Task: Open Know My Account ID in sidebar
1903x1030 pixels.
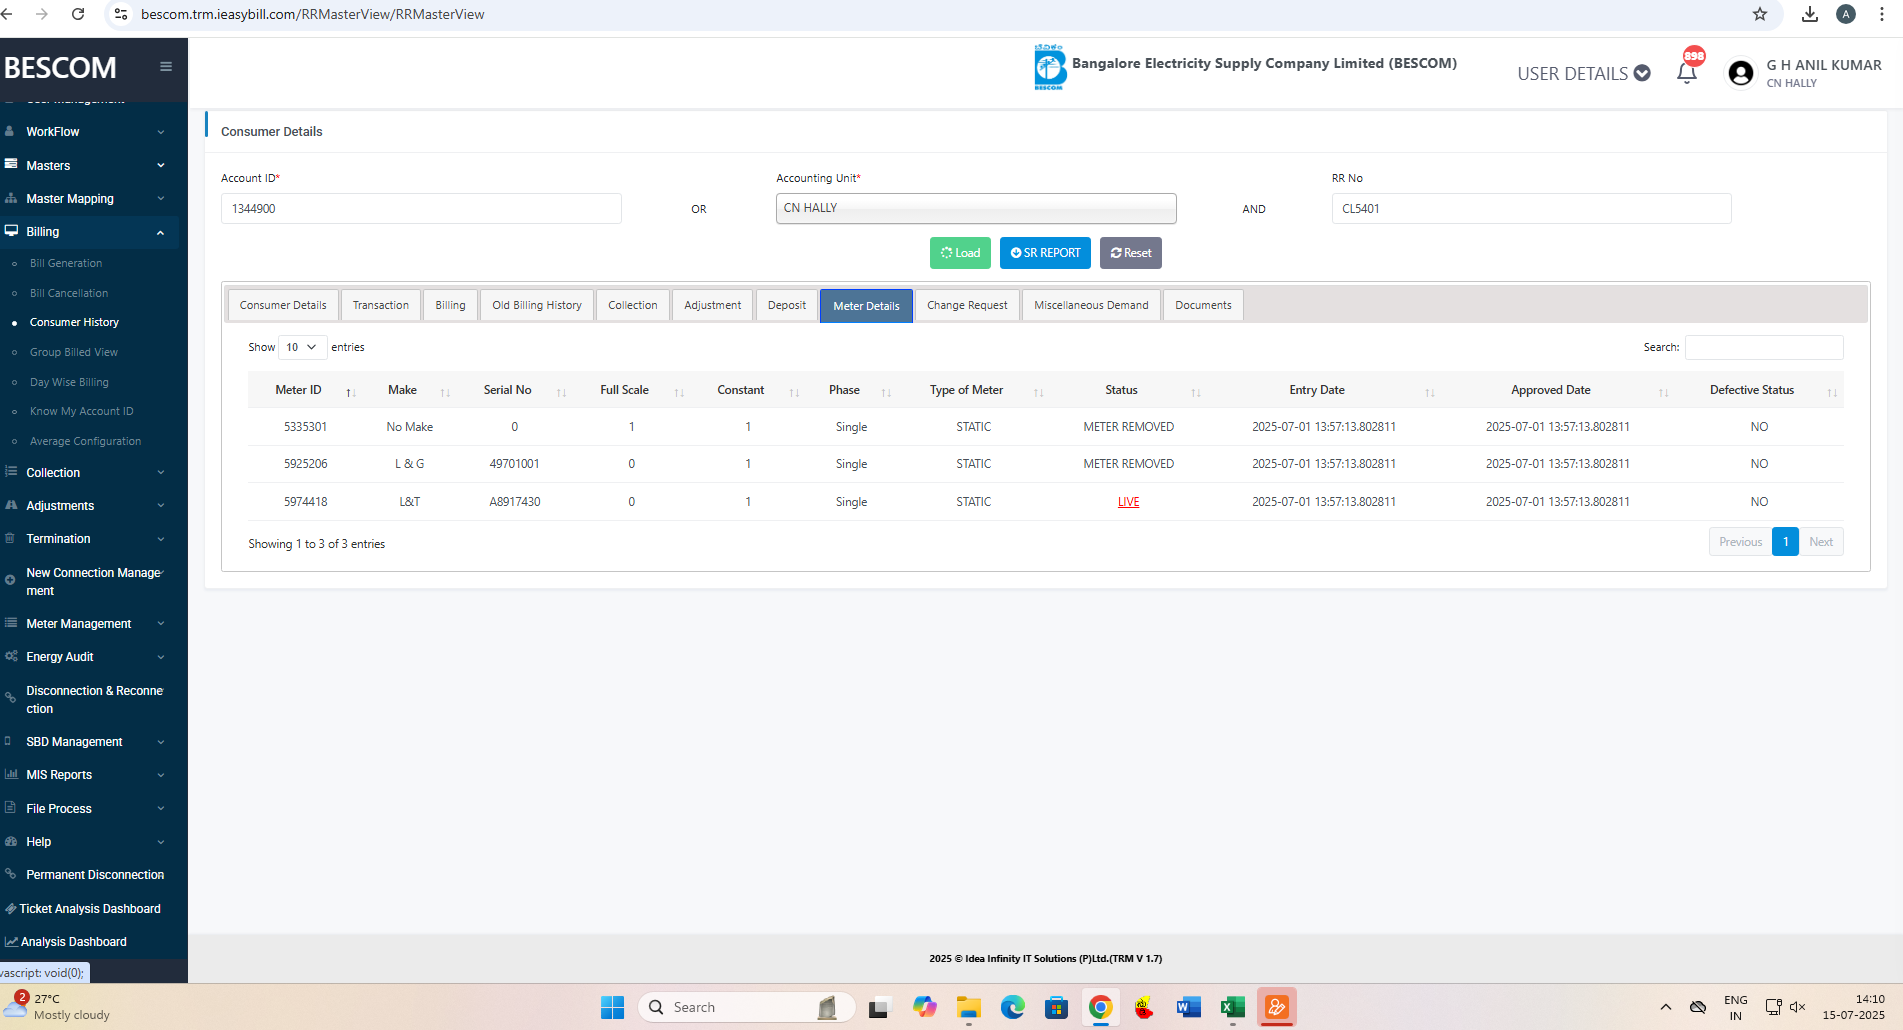Action: pos(81,411)
